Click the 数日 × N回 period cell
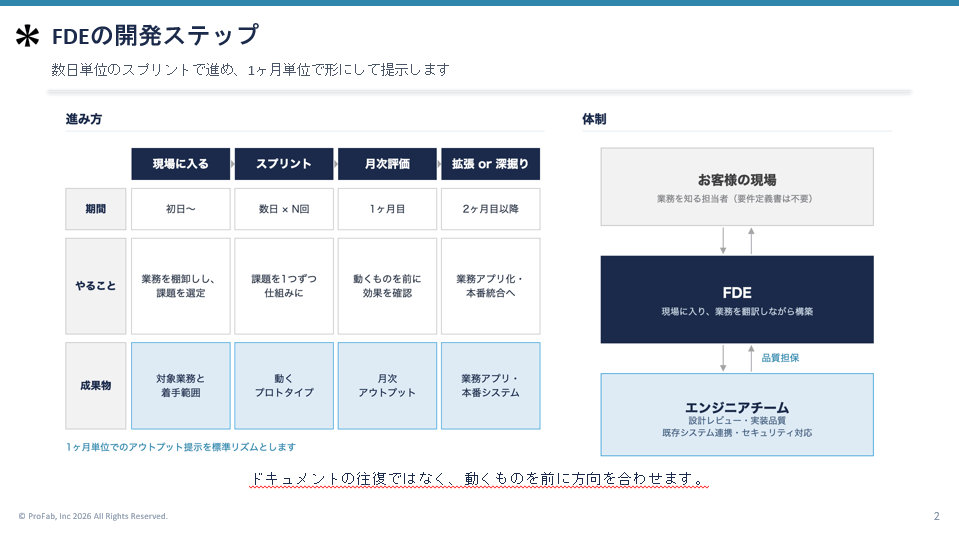Screen dimensions: 959x538 (x=284, y=209)
